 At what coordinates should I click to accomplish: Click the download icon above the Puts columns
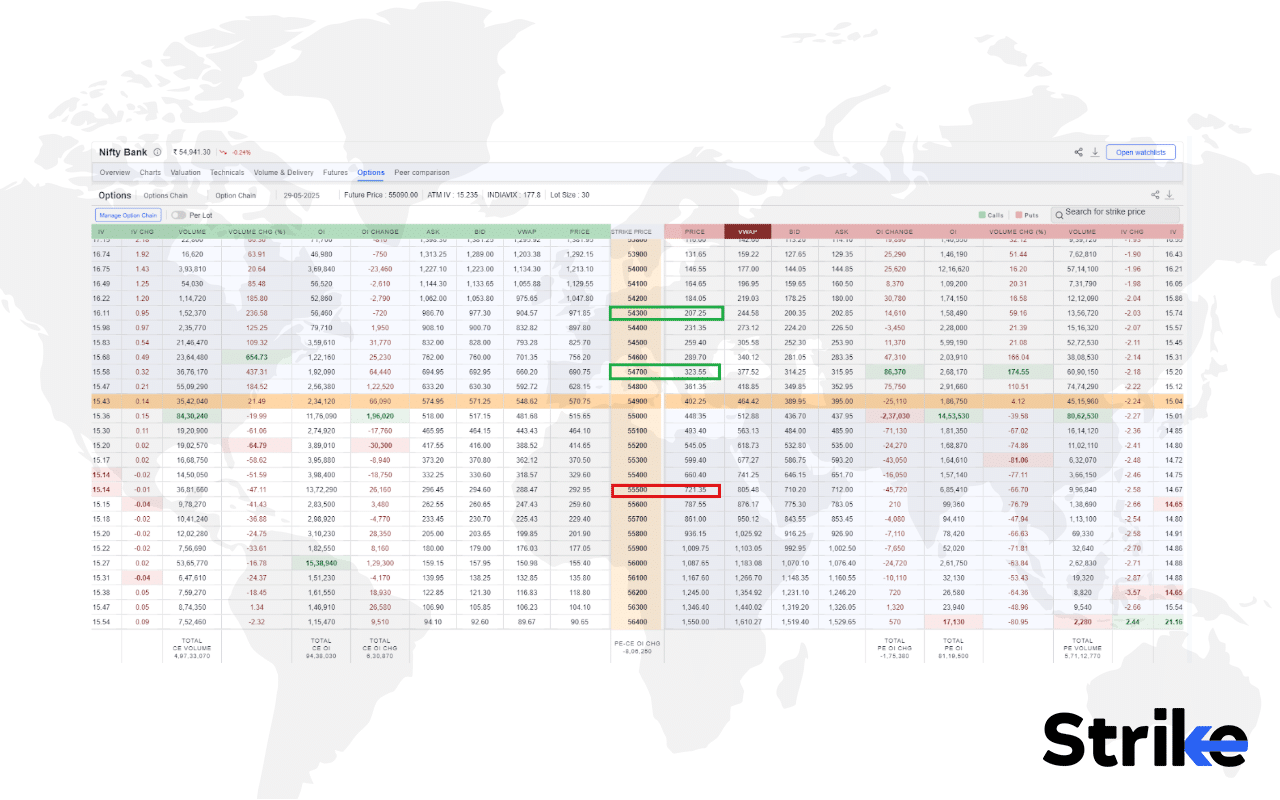[1168, 194]
